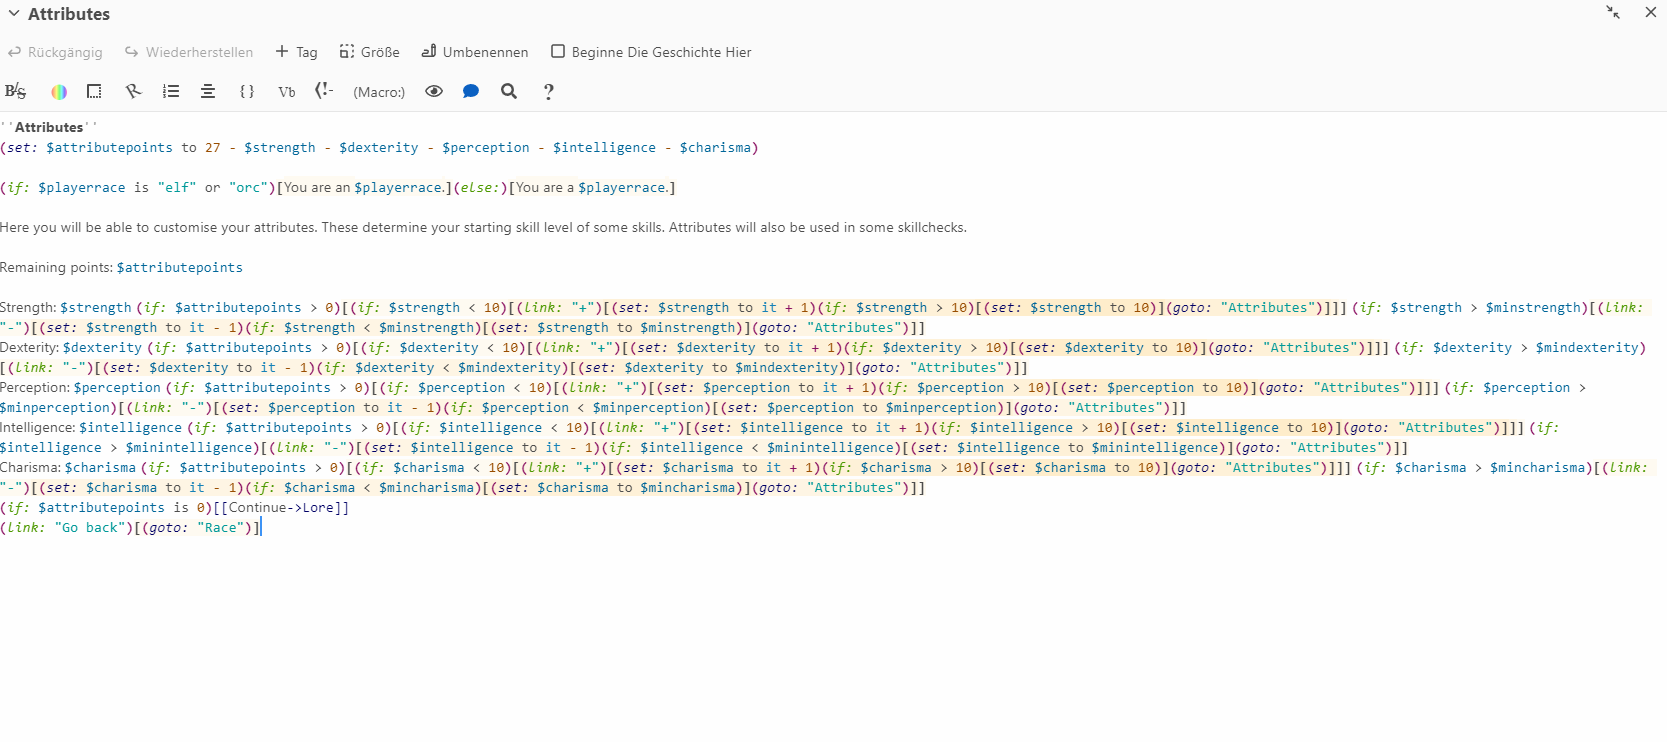Open the rotated text transform tool

[x=133, y=91]
